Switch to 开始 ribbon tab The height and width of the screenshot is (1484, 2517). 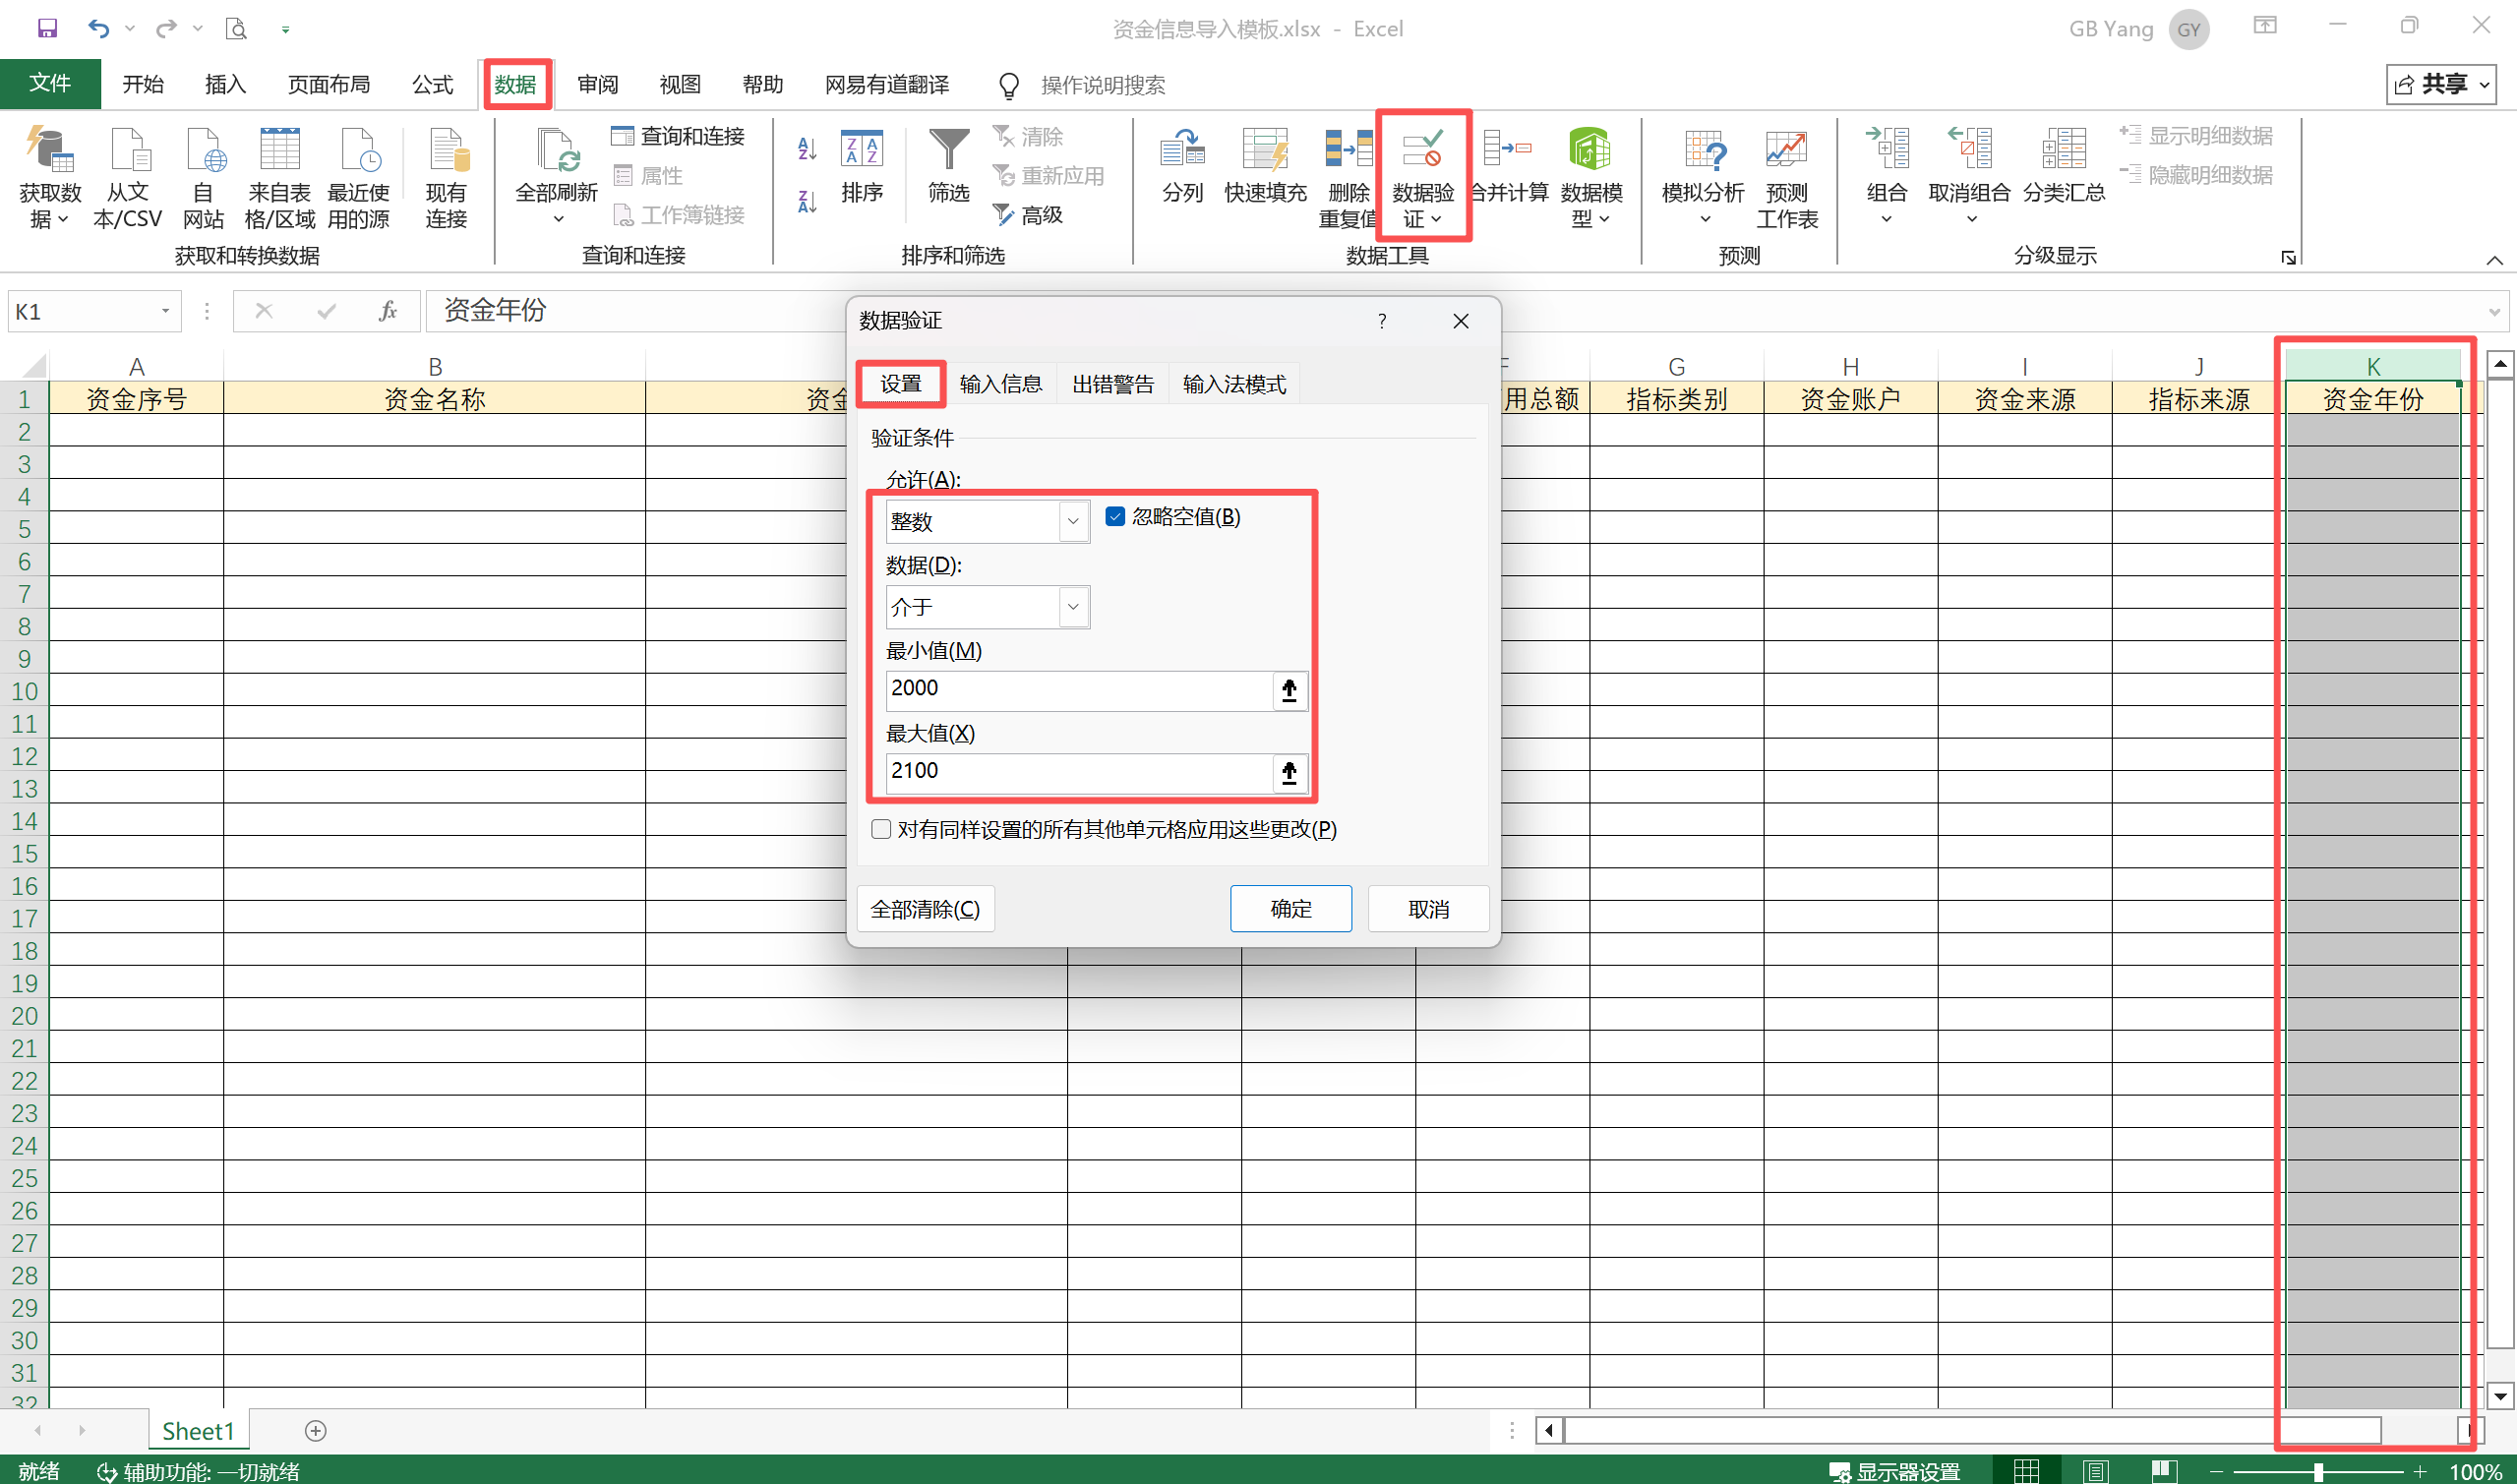click(143, 84)
